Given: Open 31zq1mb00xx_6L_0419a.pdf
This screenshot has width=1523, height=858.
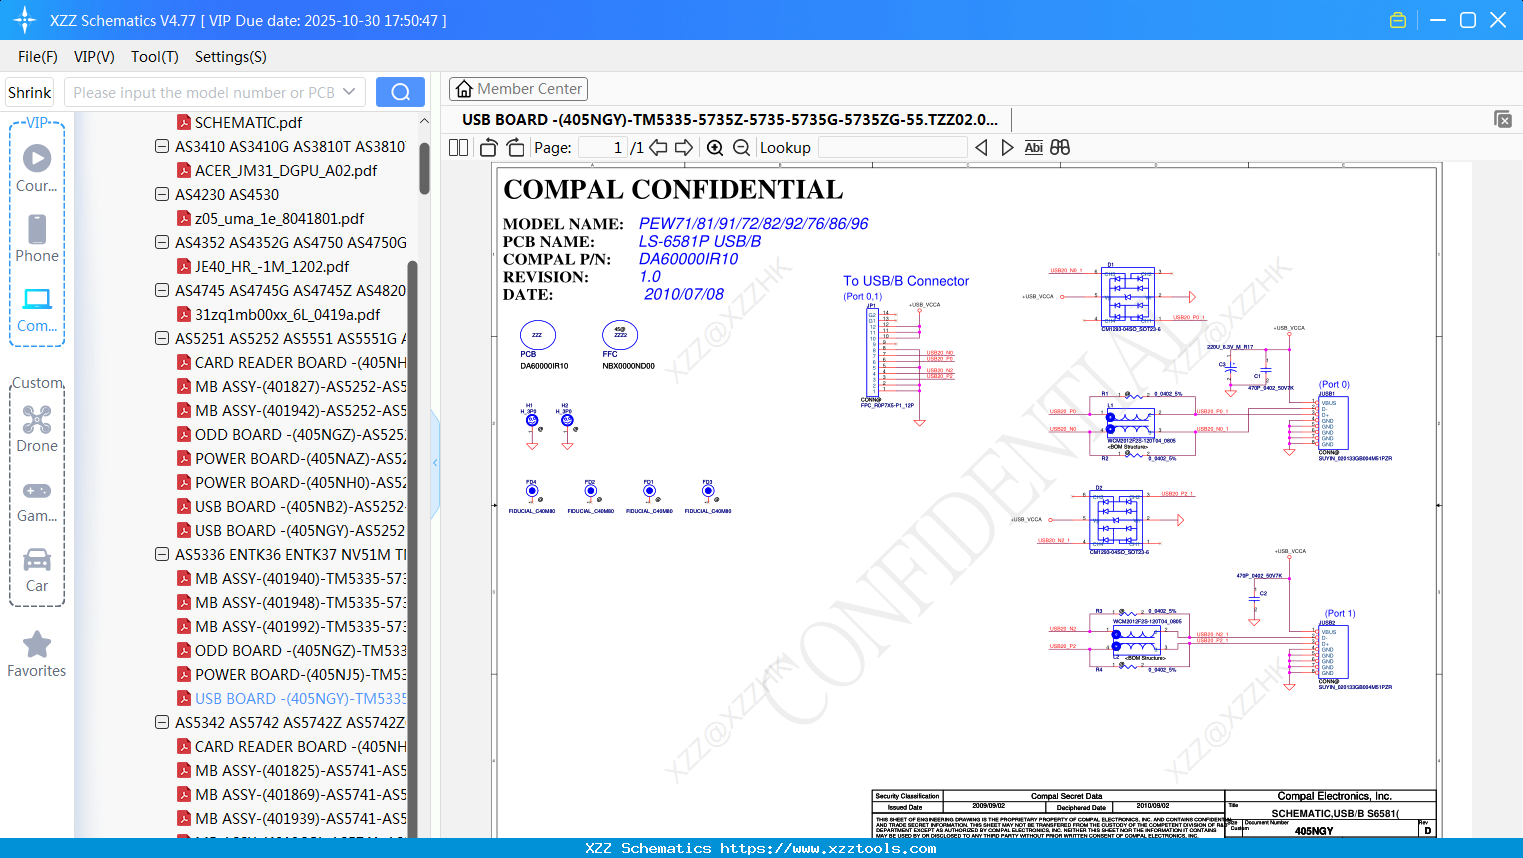Looking at the screenshot, I should click(287, 314).
